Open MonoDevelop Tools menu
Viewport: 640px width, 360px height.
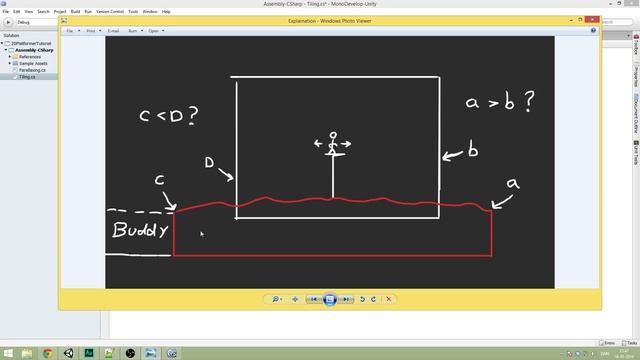tap(133, 11)
